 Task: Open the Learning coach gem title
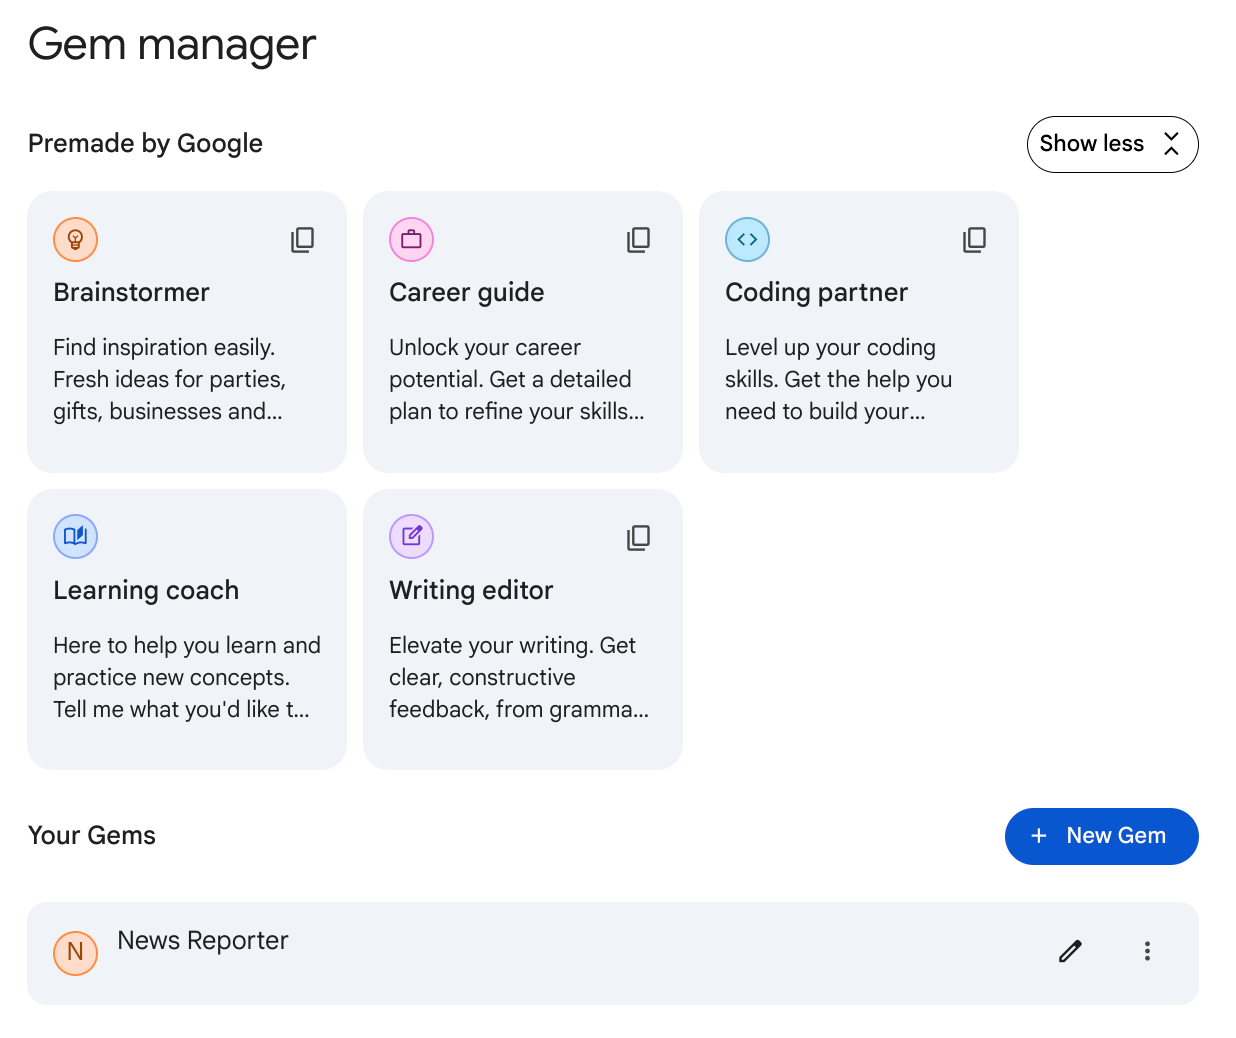click(x=146, y=590)
